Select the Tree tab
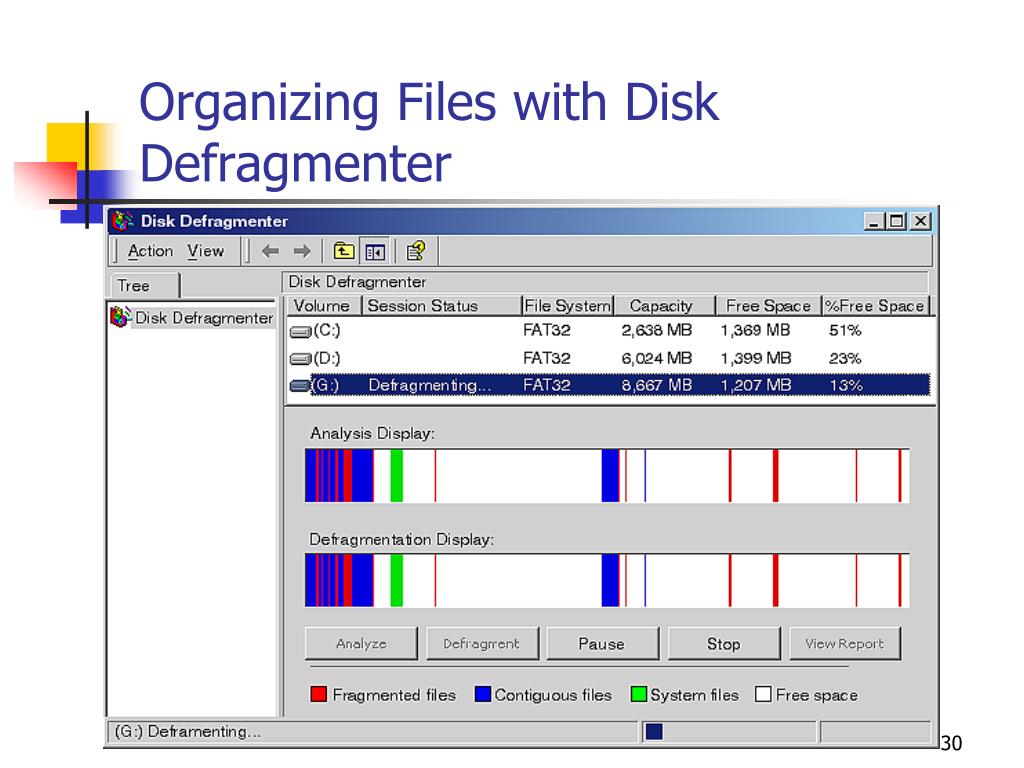 tap(145, 286)
